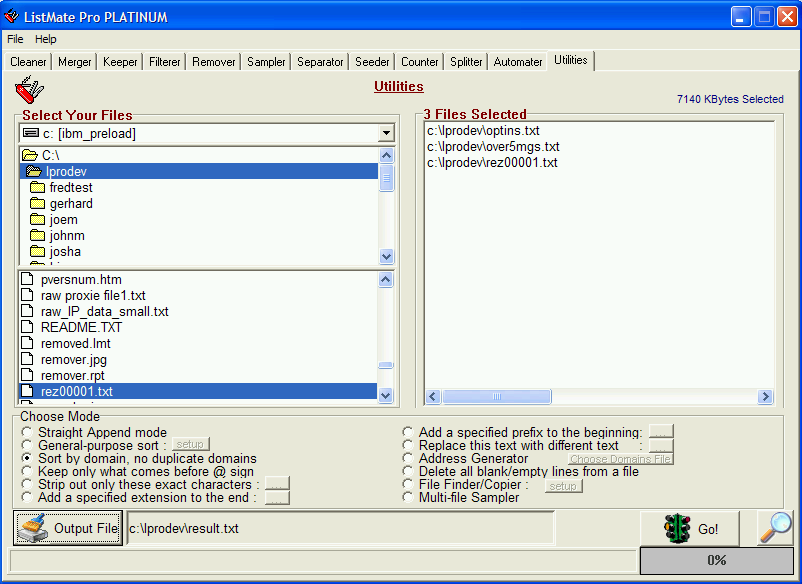Screen dimensions: 802x584
Task: Switch to the Cleaner tab
Action: pyautogui.click(x=28, y=62)
